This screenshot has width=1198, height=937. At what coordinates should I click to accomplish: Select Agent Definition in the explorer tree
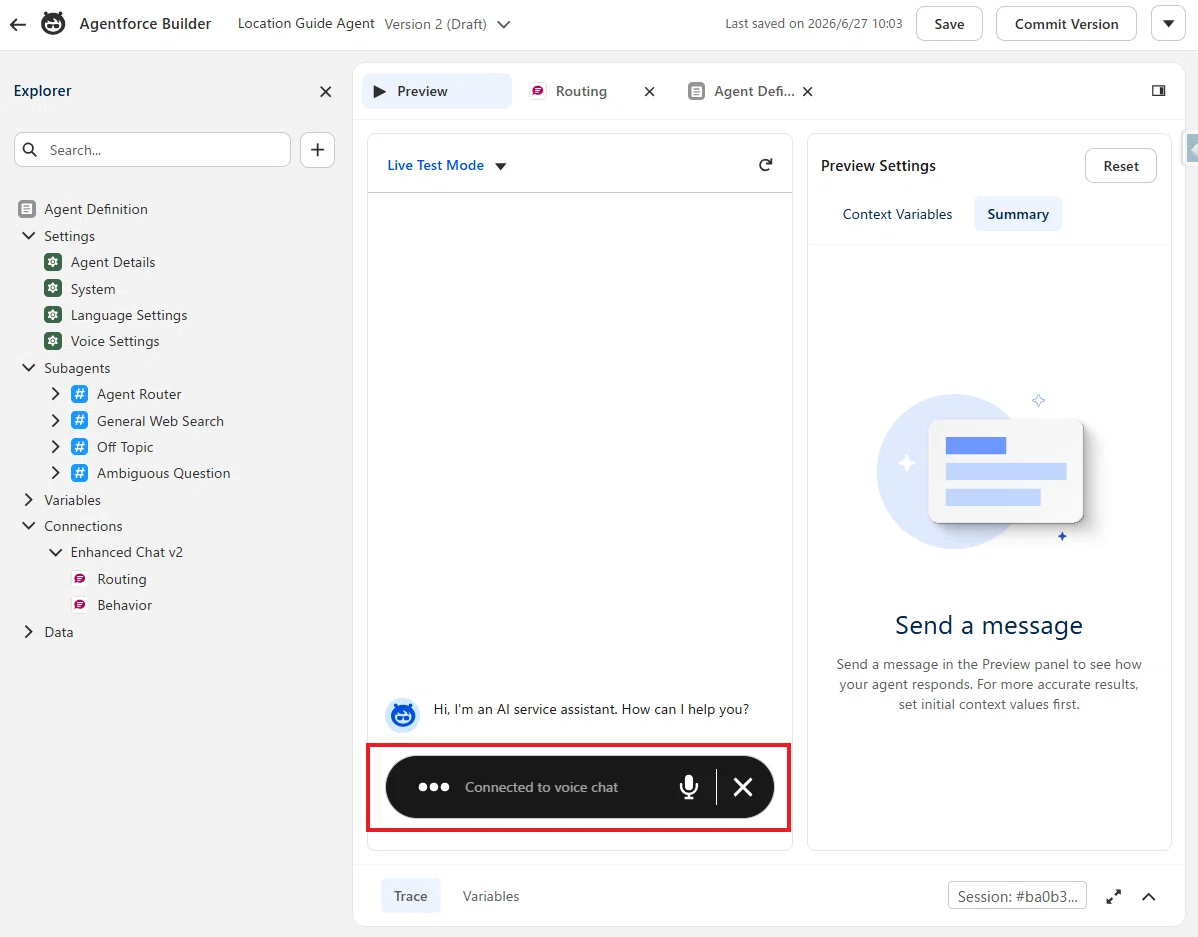96,209
